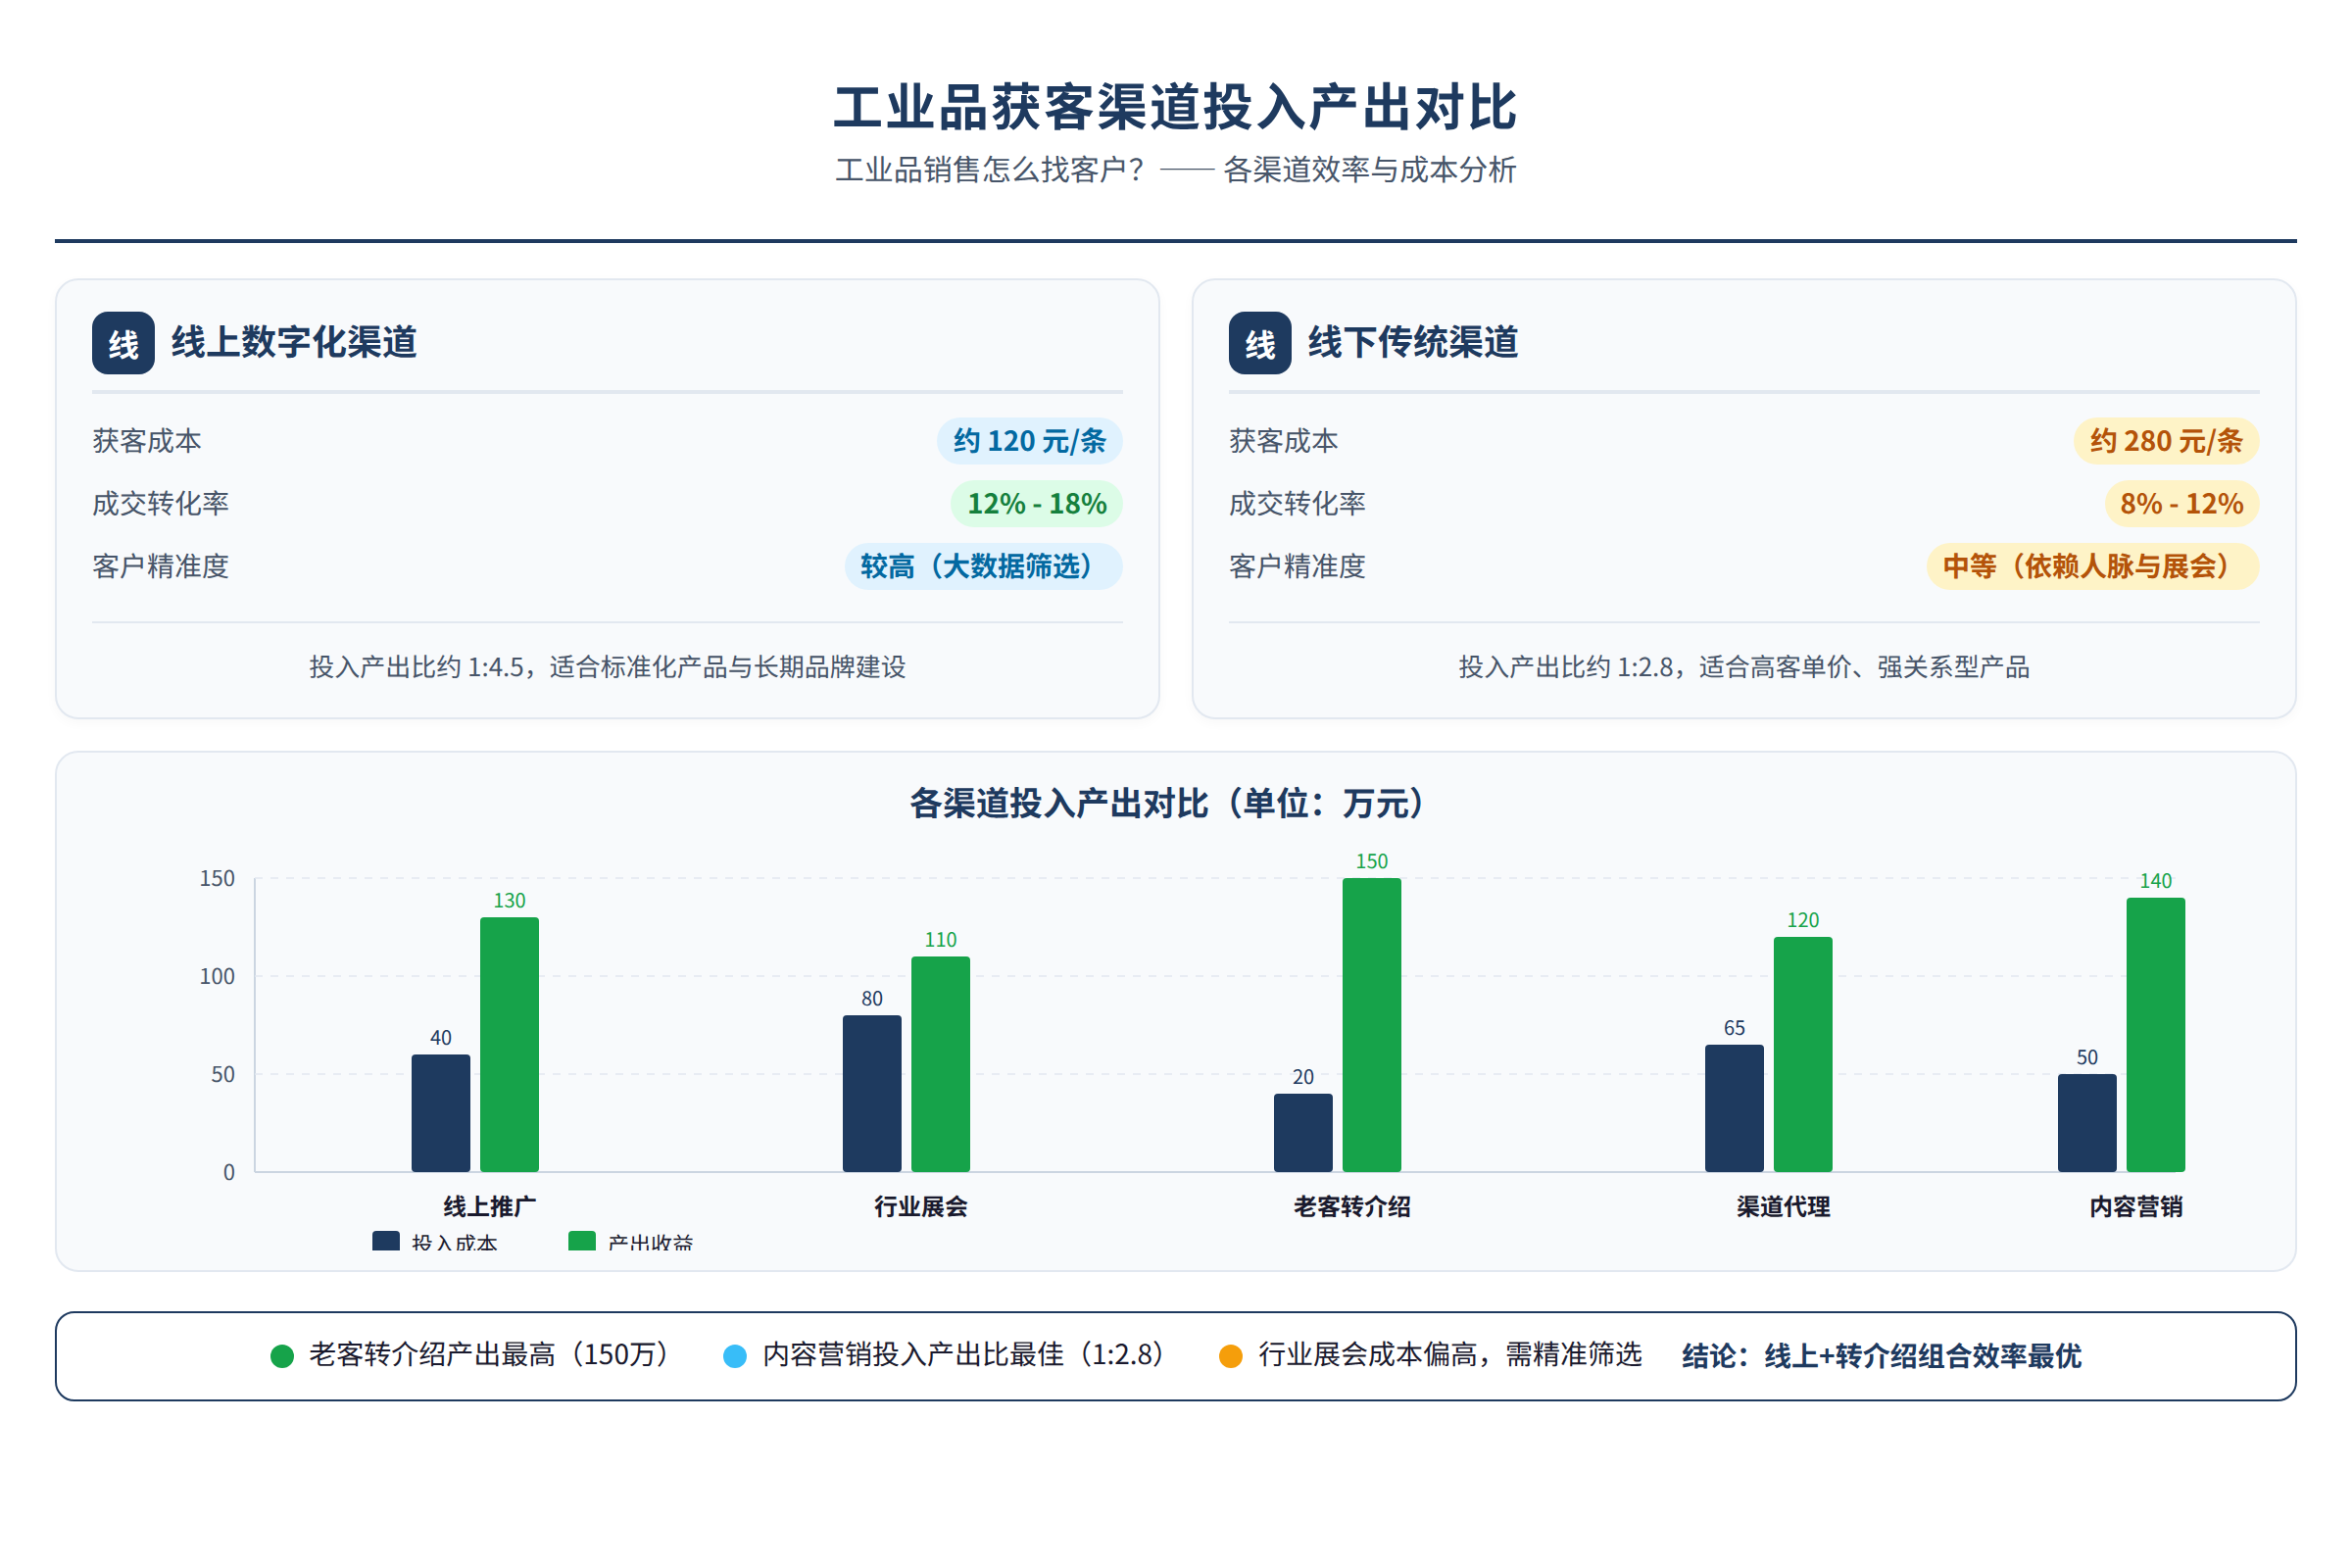Click the 线 badge beside 线上数字化渠道
Viewport: 2352px width, 1568px height.
123,343
